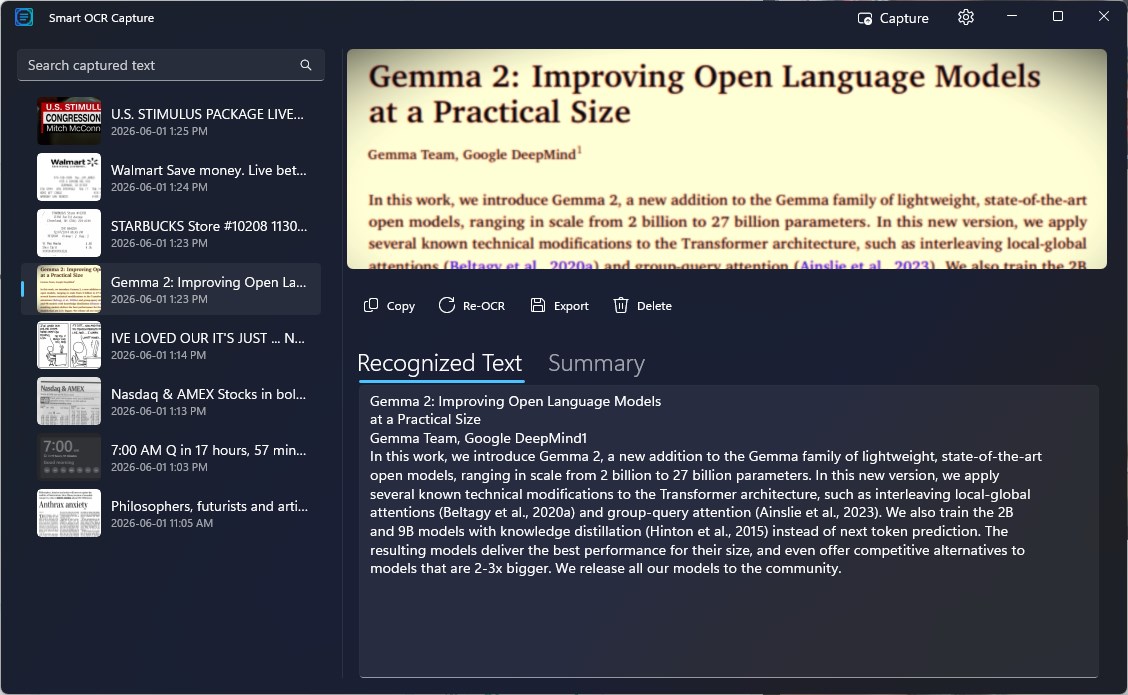Copy the recognized text

[389, 306]
